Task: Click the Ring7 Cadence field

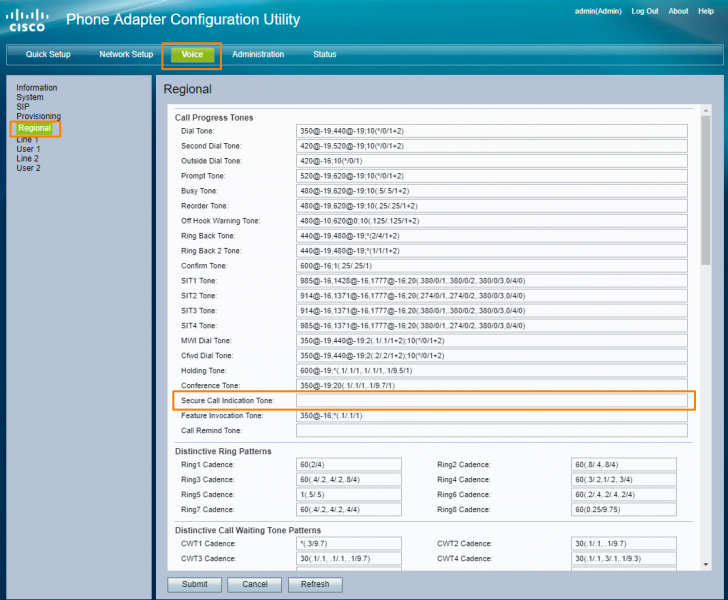Action: (349, 509)
